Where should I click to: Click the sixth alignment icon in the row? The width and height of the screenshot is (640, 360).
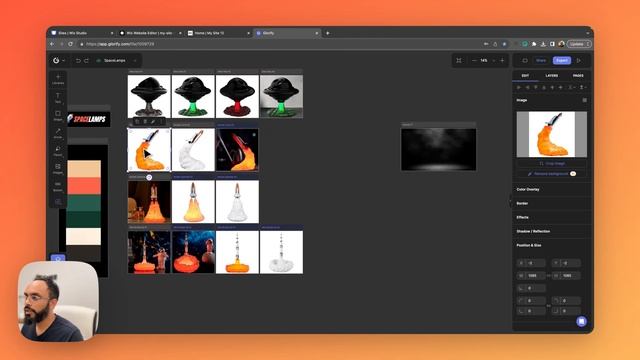pos(560,87)
